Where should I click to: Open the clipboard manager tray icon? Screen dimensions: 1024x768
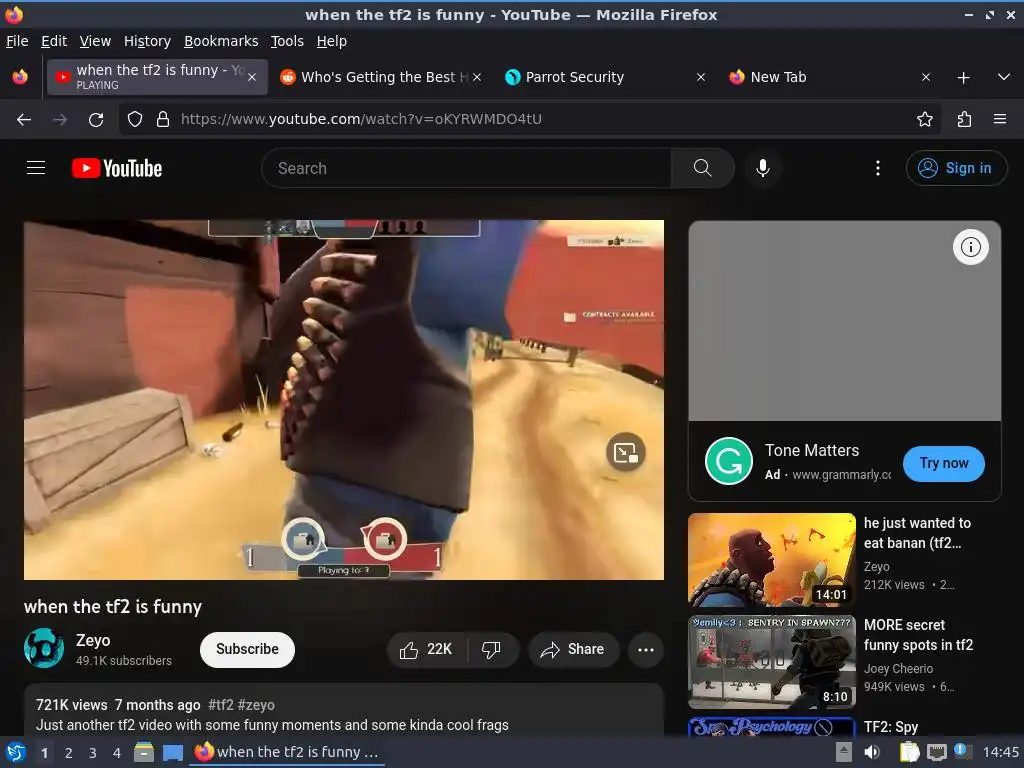pyautogui.click(x=908, y=752)
